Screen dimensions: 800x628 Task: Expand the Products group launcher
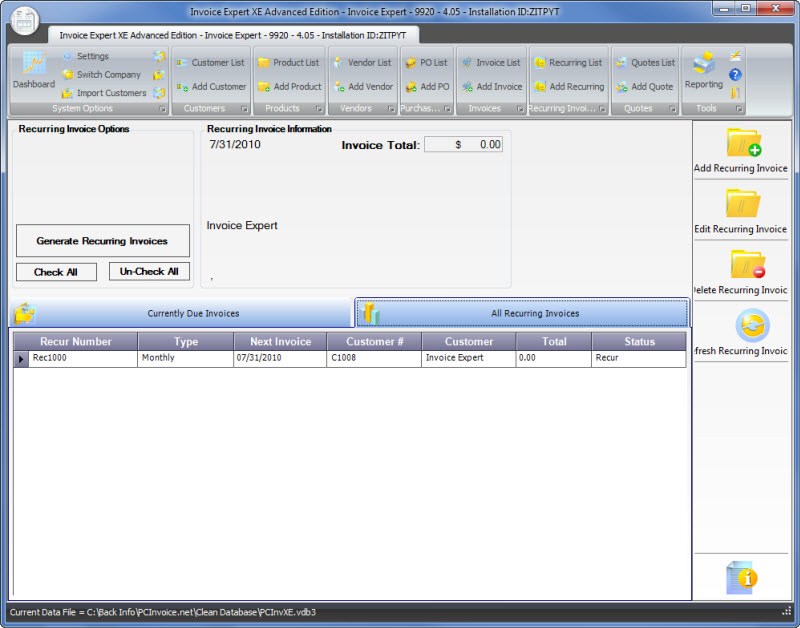click(x=319, y=109)
